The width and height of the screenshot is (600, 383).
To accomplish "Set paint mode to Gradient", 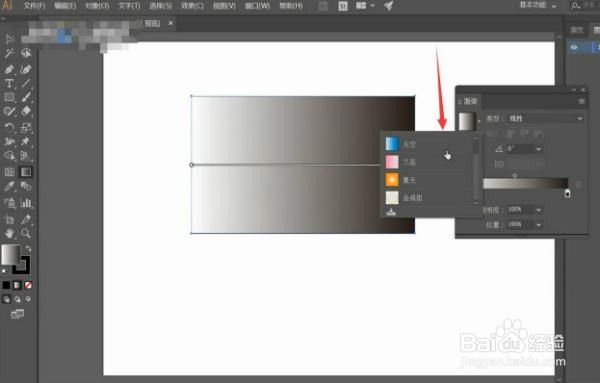I will tap(17, 285).
